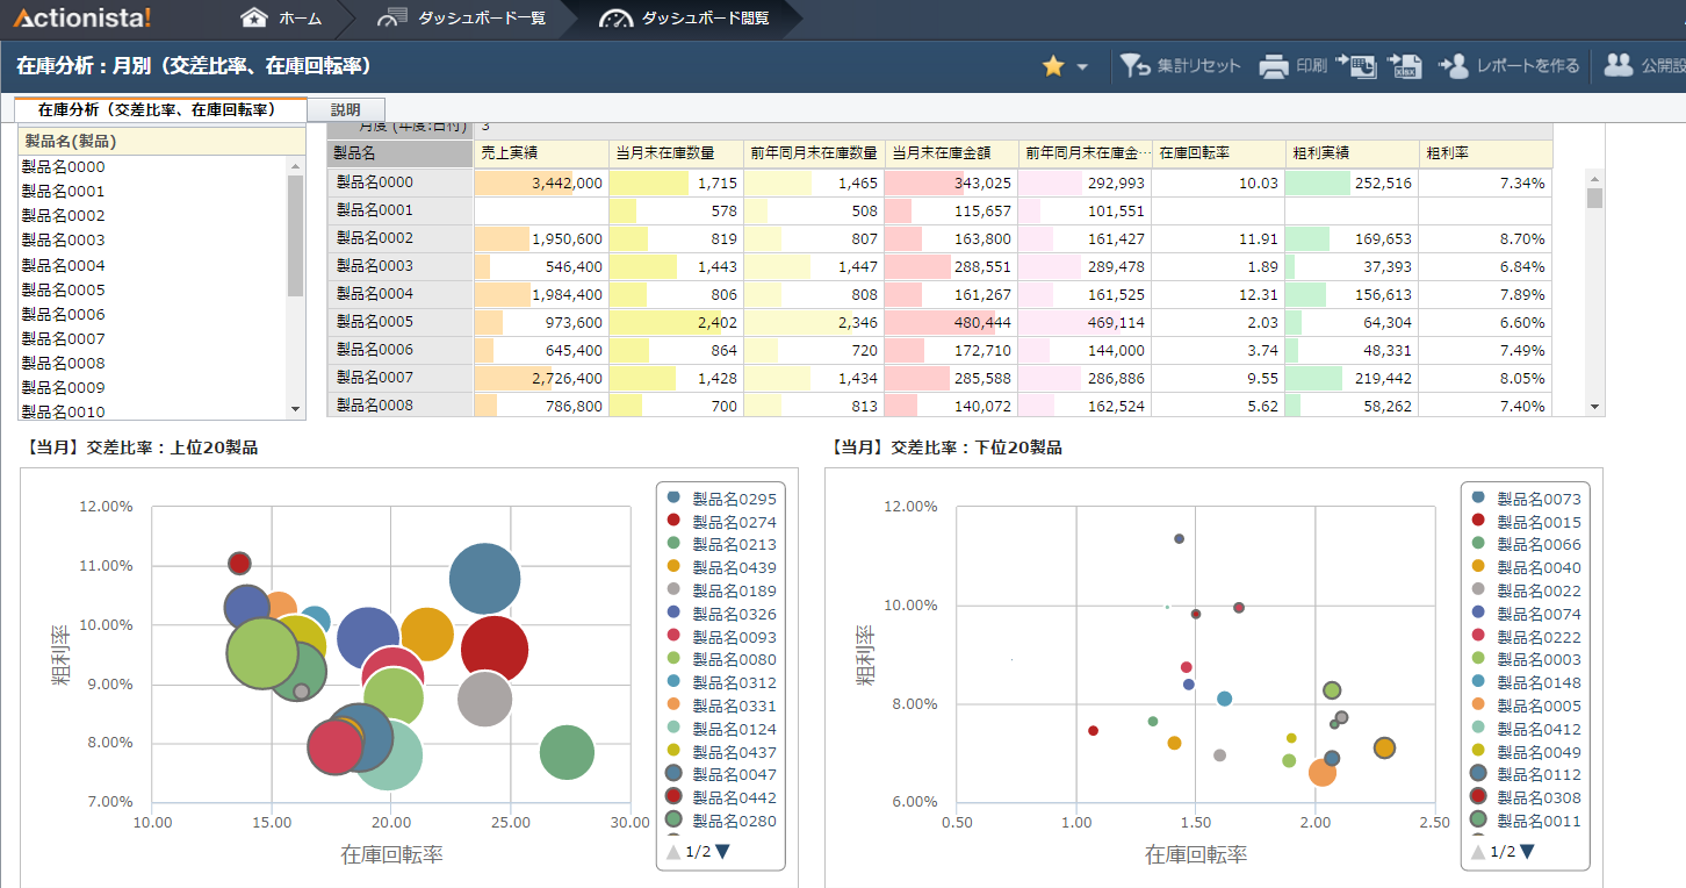The image size is (1686, 888).
Task: Open the dropdown arrow beside the star
Action: pyautogui.click(x=1082, y=67)
